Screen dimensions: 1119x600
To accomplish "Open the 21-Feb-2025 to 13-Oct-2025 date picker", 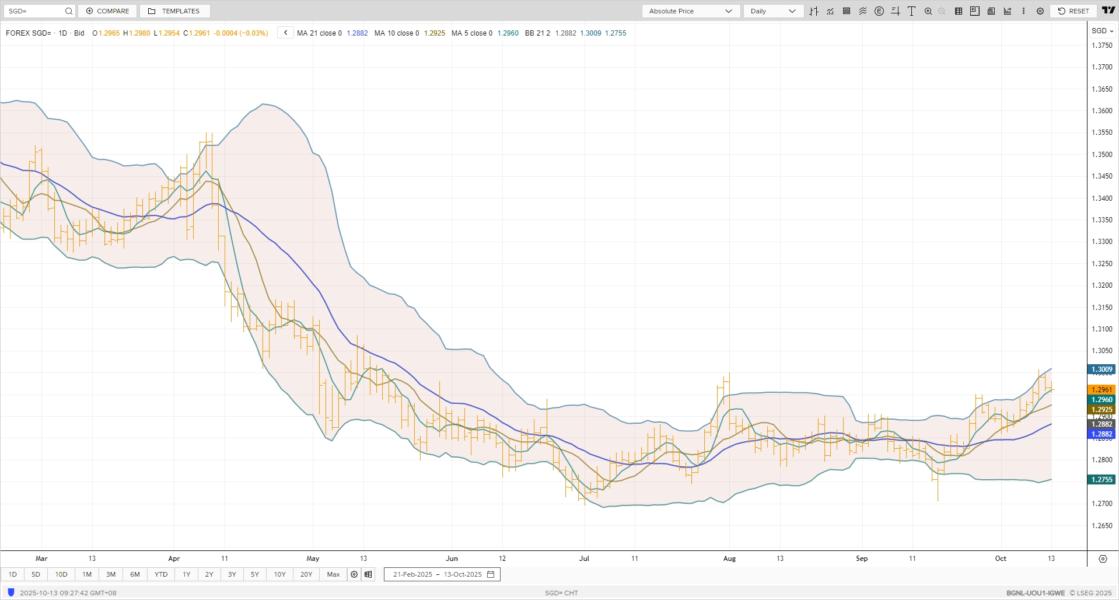I will [442, 574].
